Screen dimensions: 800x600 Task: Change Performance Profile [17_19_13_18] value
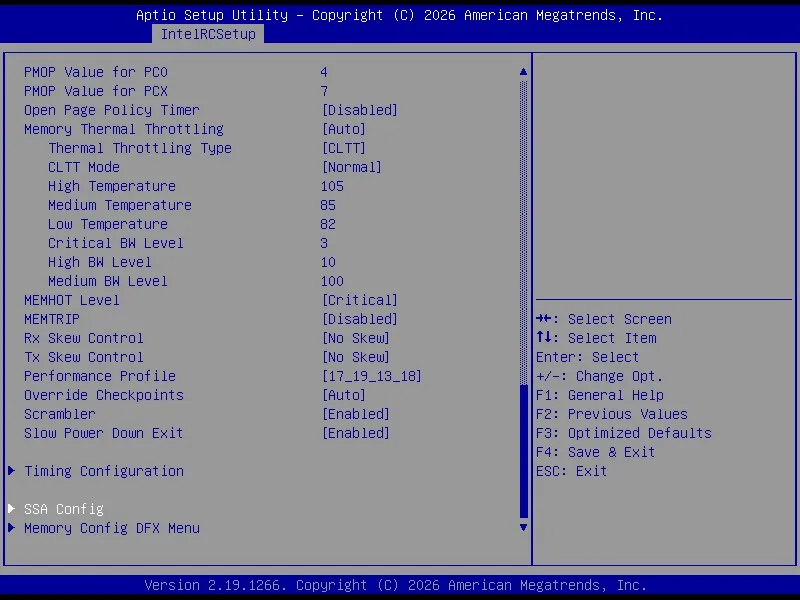click(x=372, y=376)
